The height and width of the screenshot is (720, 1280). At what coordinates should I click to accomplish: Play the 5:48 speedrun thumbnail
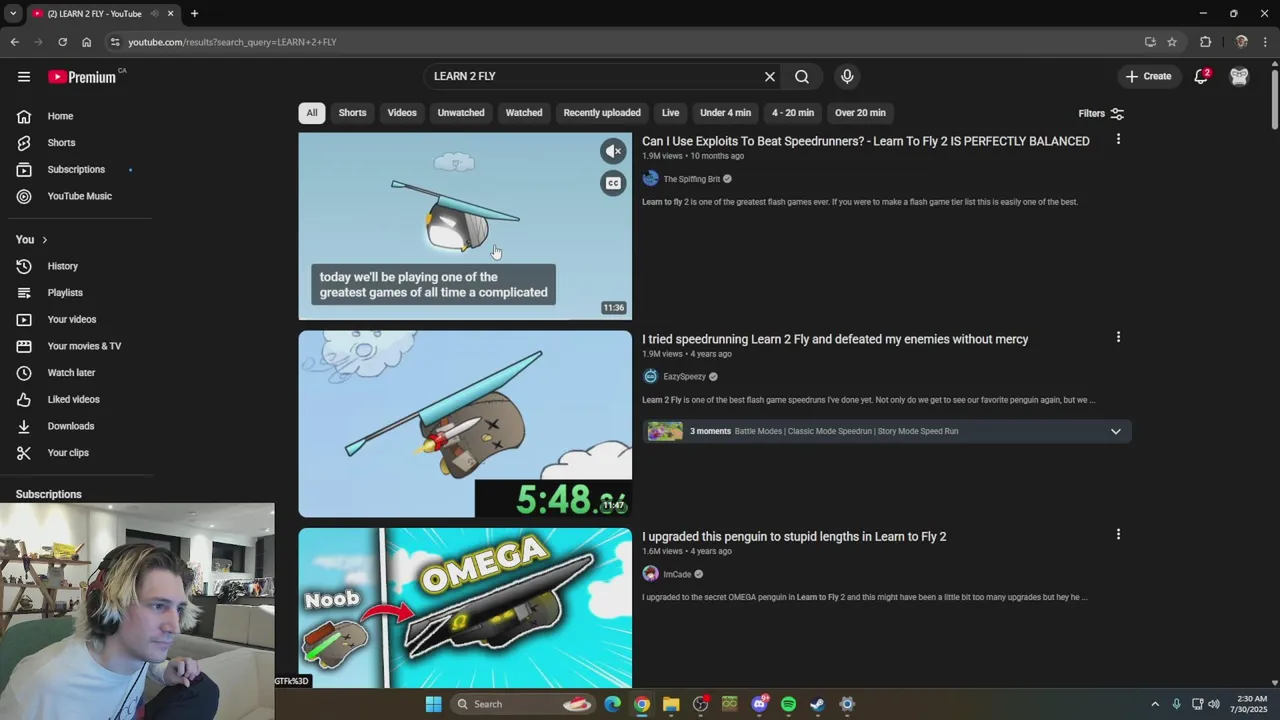coord(465,424)
